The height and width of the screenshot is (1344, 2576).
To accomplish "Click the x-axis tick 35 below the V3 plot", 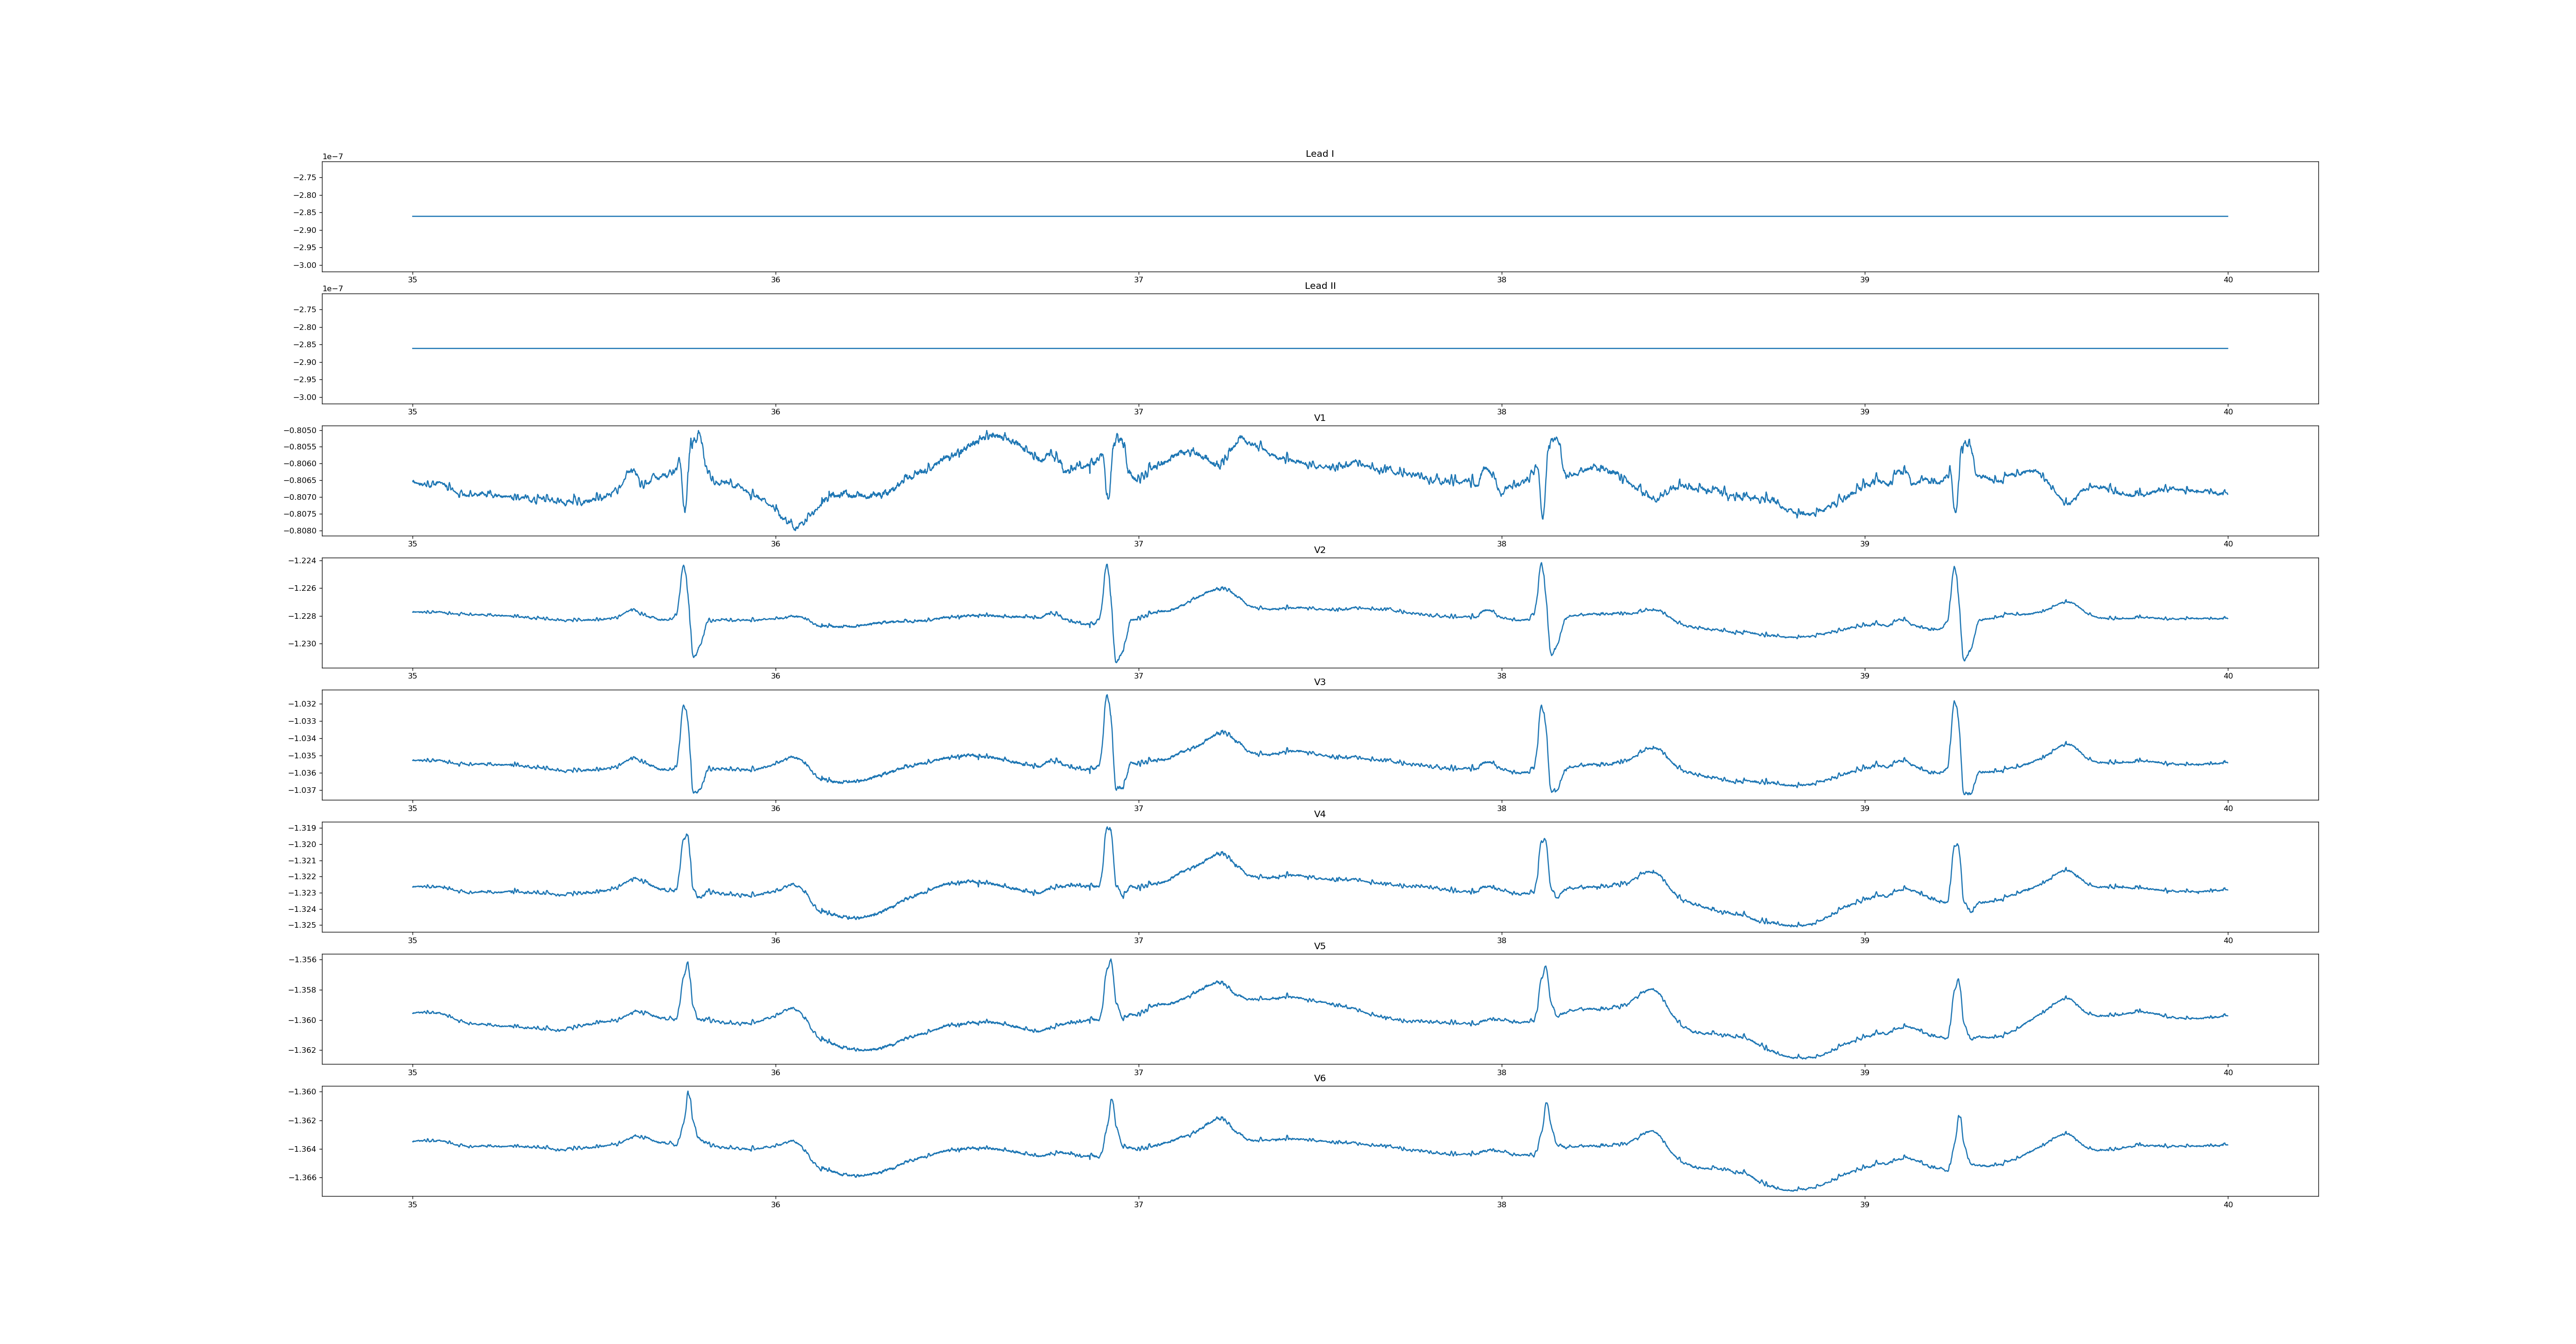I will coord(412,808).
